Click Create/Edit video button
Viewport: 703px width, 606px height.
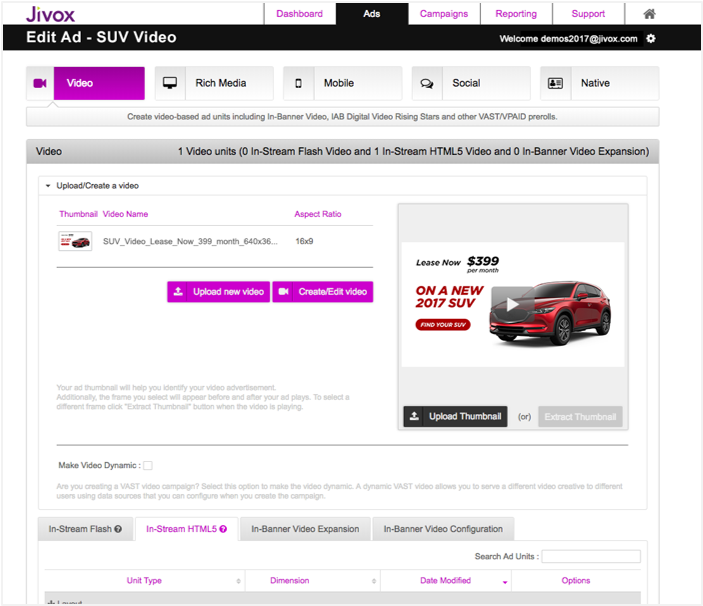(323, 292)
